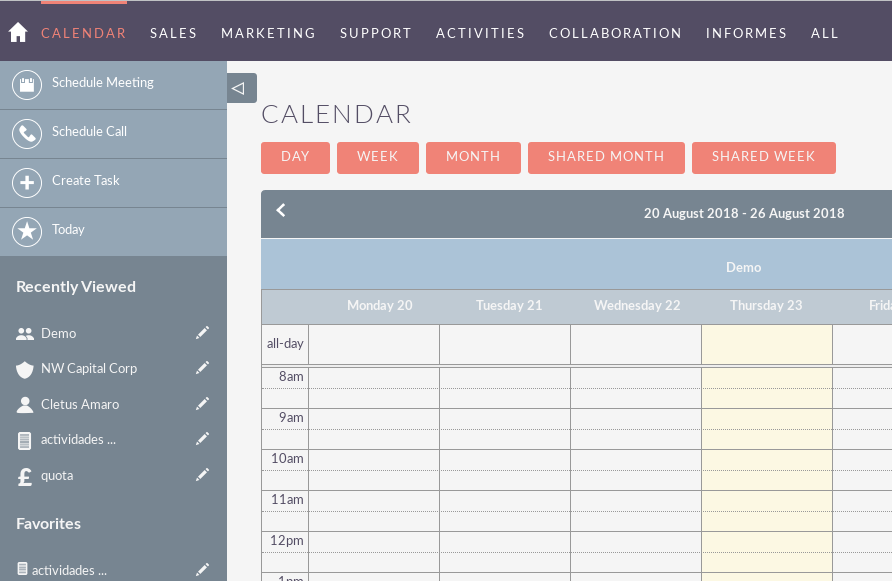Viewport: 892px width, 581px height.
Task: Switch to Day view
Action: 295,157
